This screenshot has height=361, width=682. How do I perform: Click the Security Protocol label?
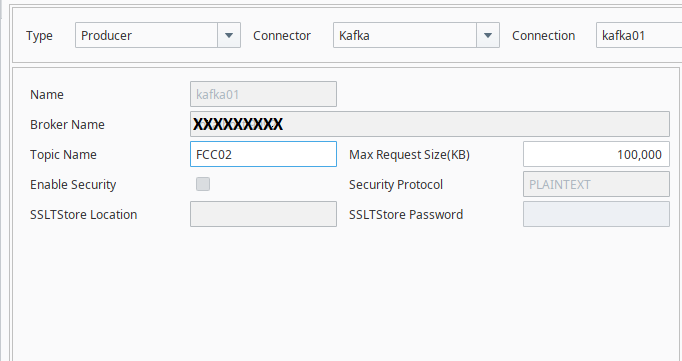[x=396, y=184]
